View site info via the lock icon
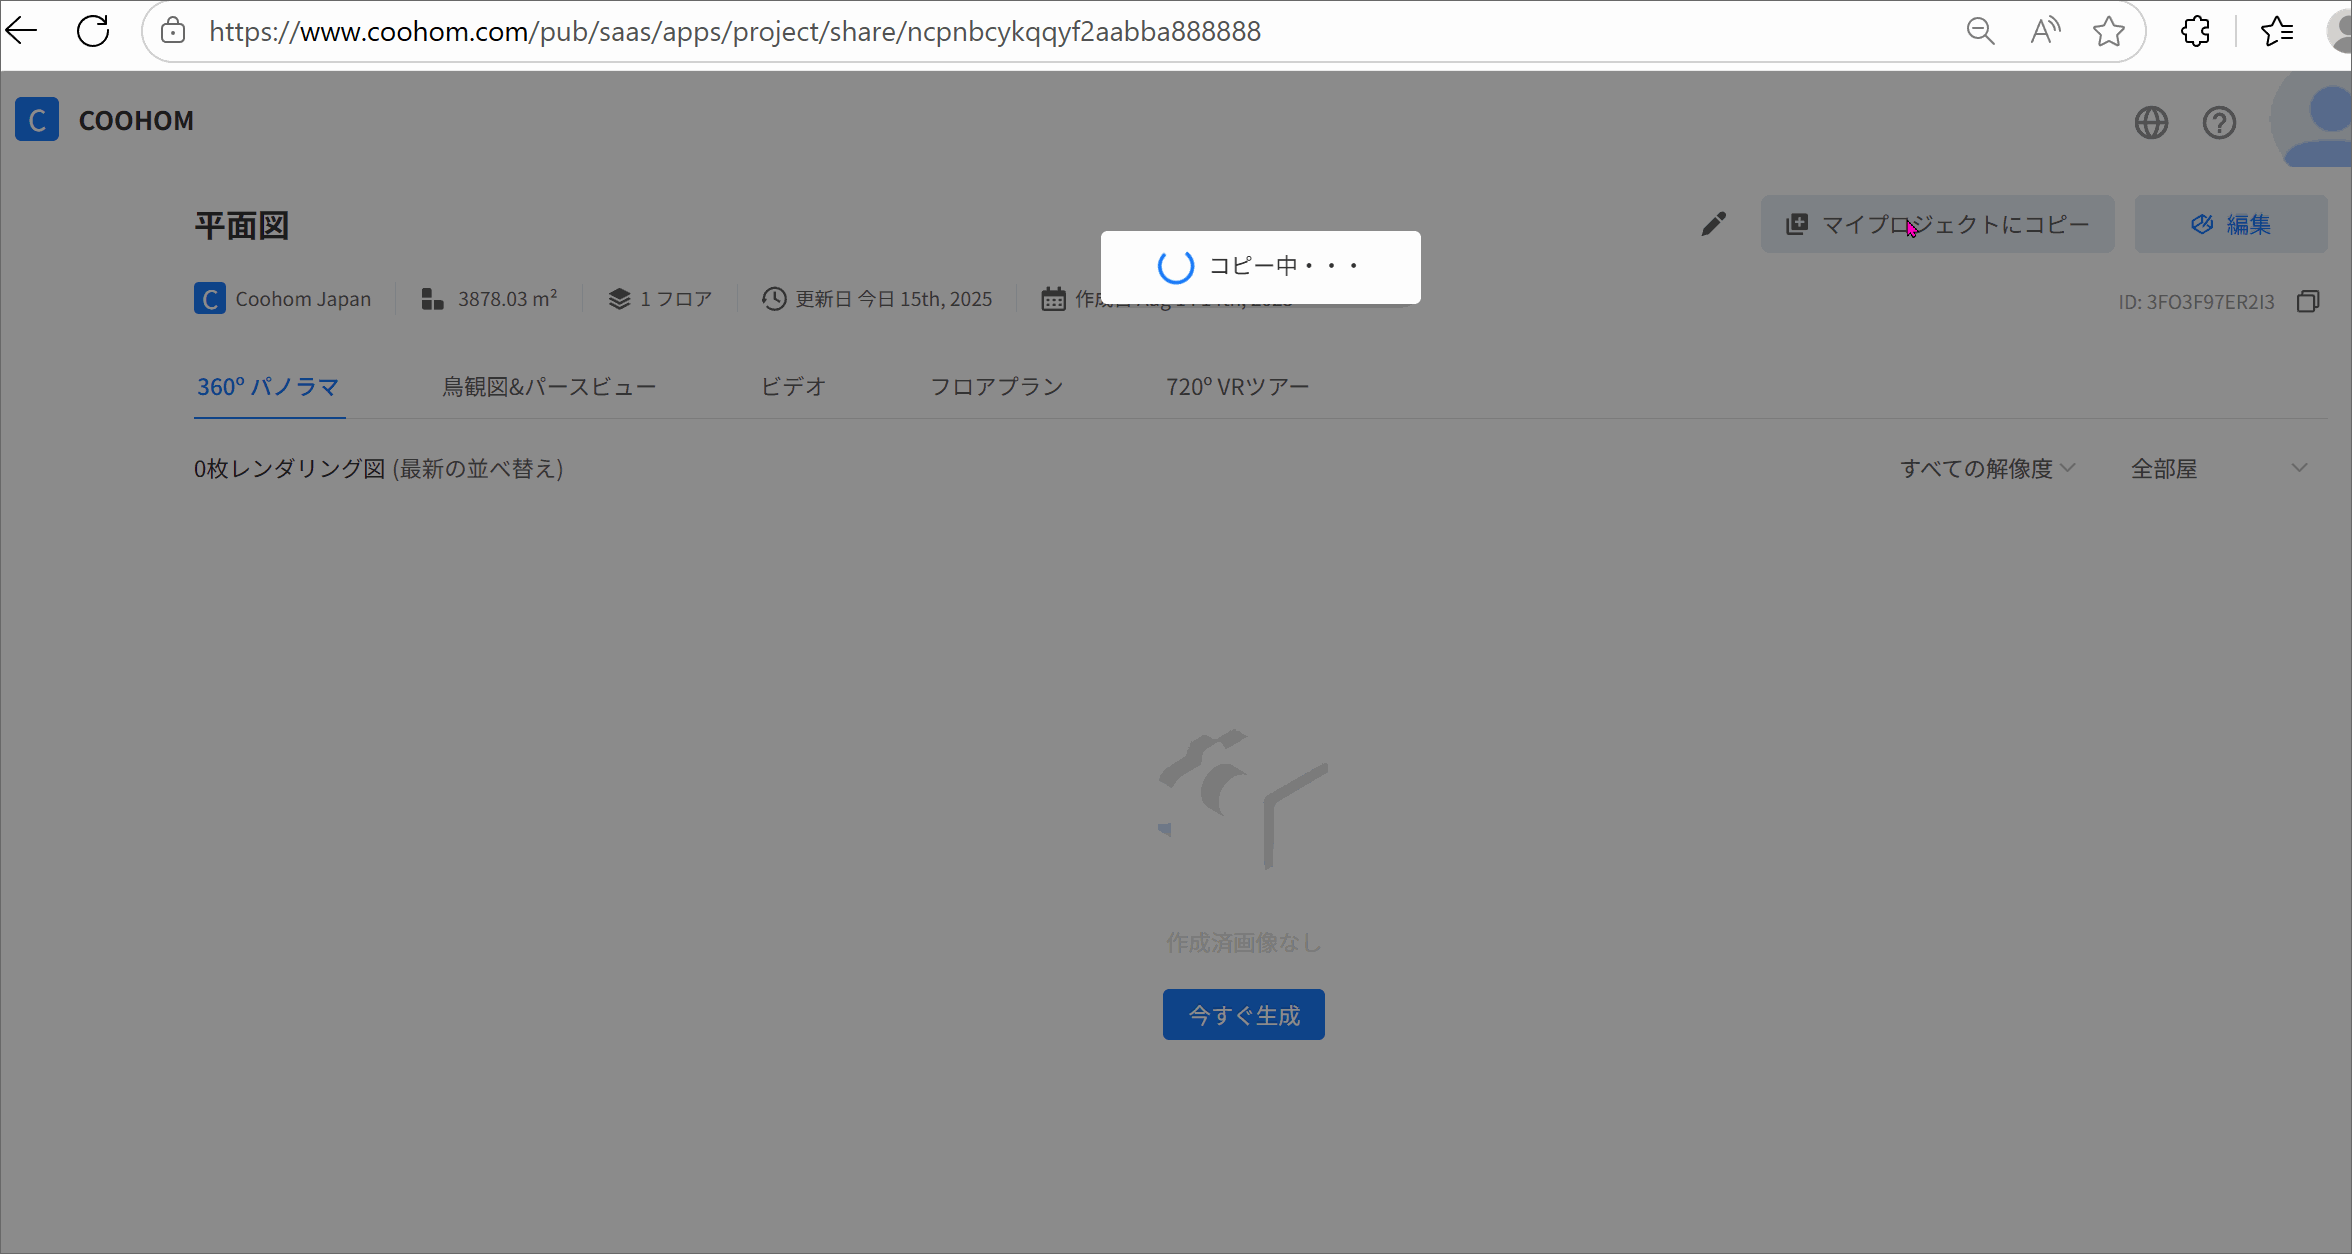The width and height of the screenshot is (2352, 1254). point(173,31)
